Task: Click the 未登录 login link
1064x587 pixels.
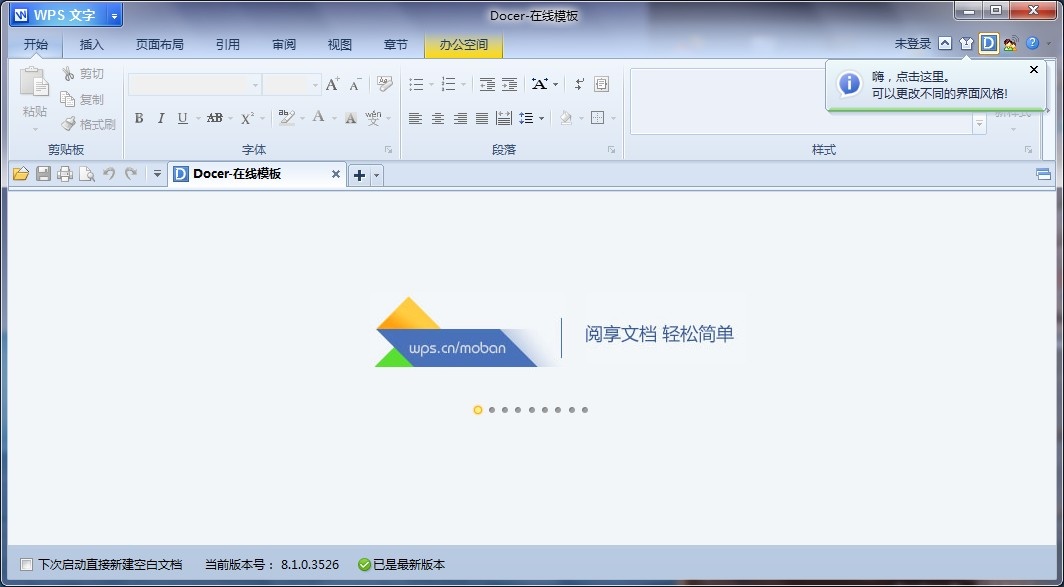Action: 912,44
